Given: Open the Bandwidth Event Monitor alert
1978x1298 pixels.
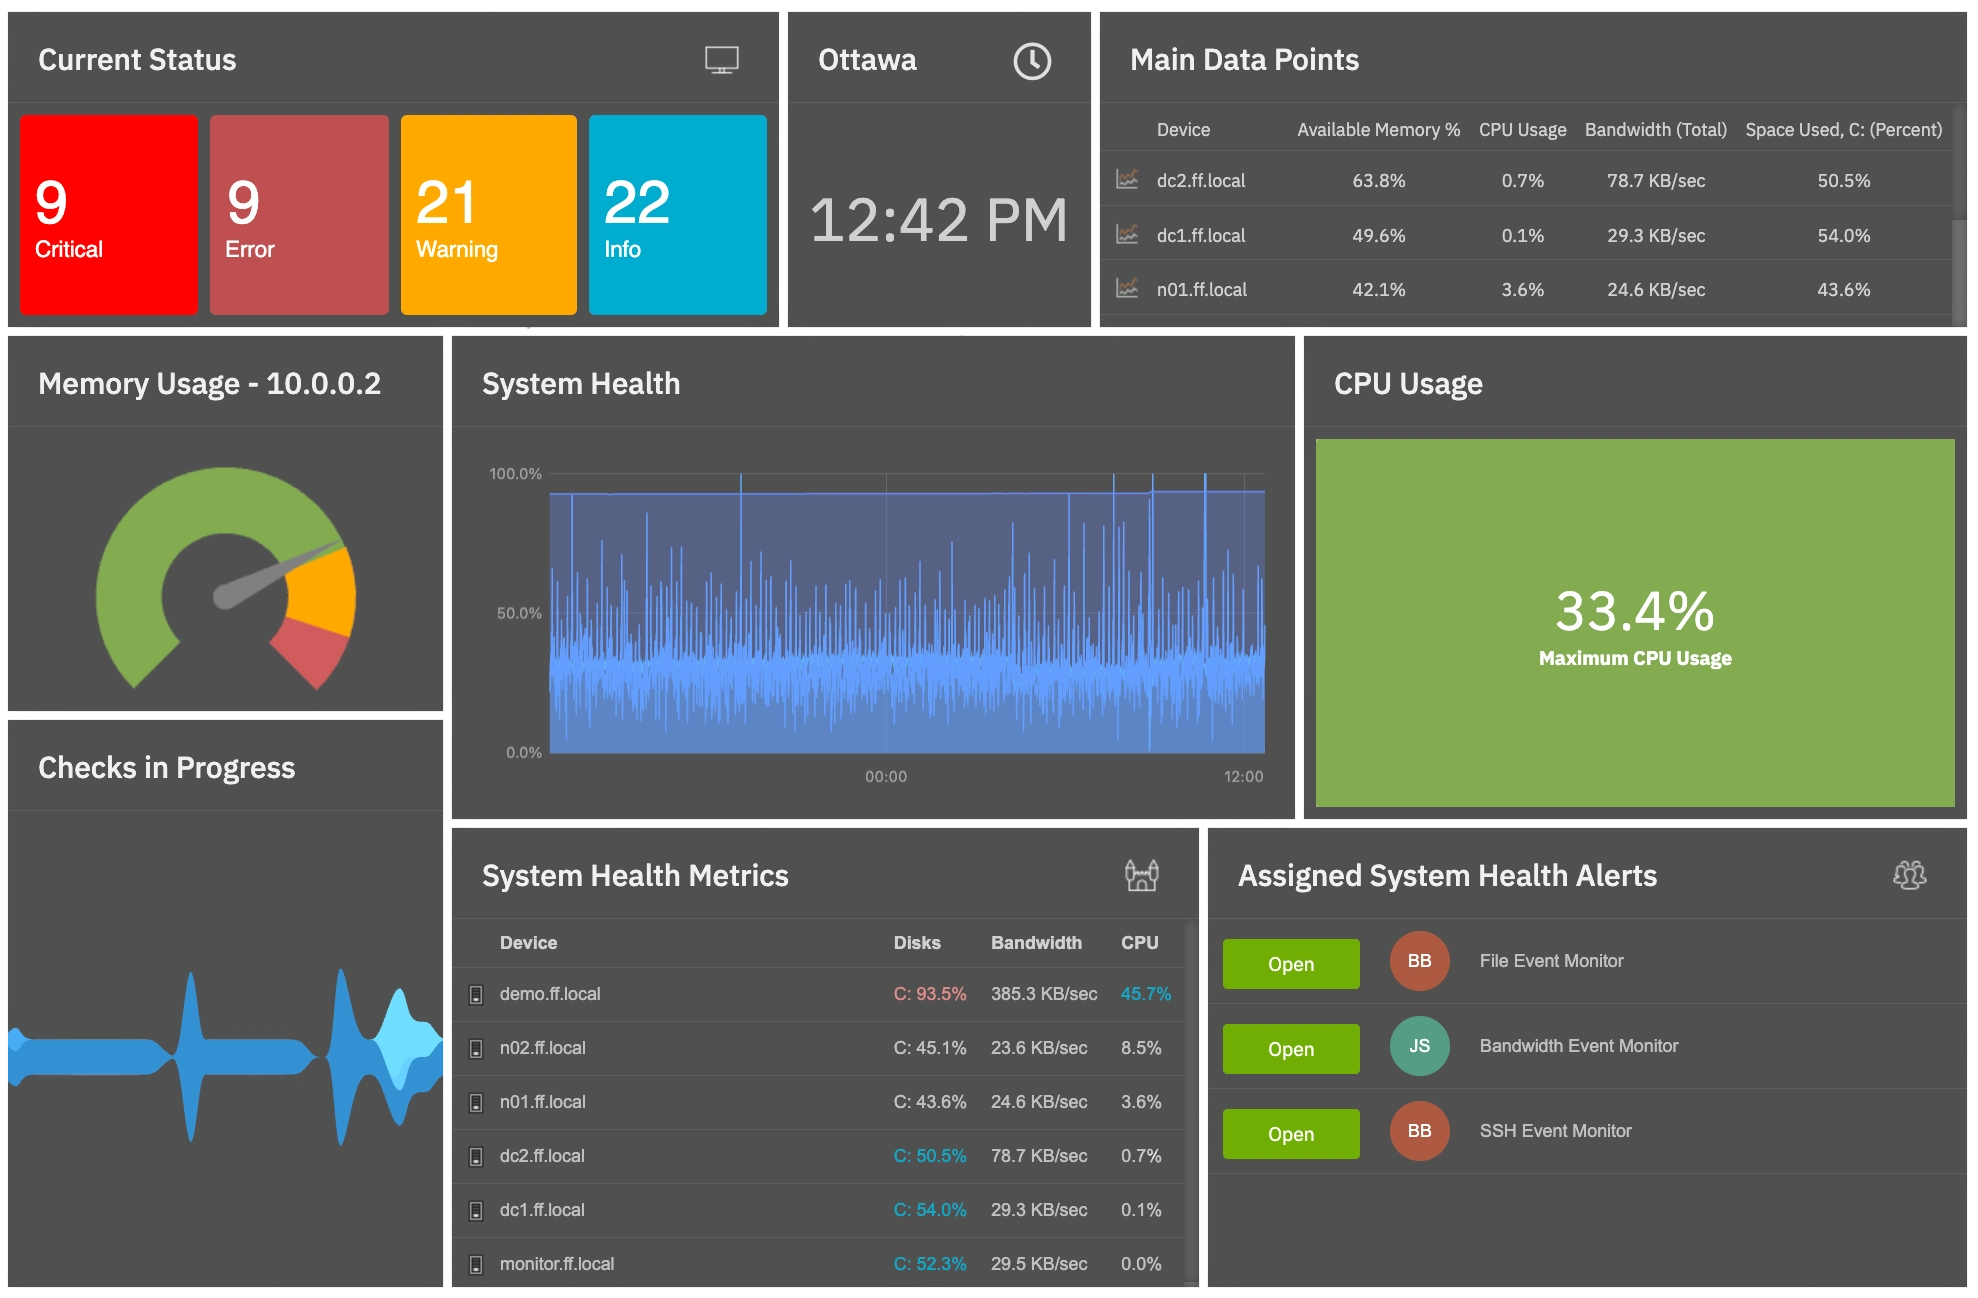Looking at the screenshot, I should coord(1290,1048).
